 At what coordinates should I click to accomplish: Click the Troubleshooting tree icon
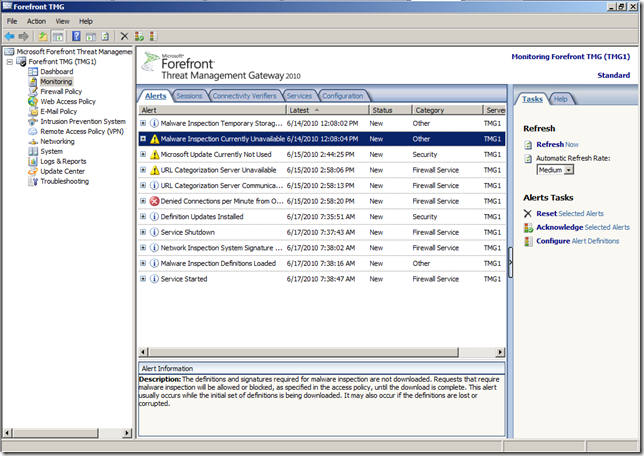(x=33, y=182)
